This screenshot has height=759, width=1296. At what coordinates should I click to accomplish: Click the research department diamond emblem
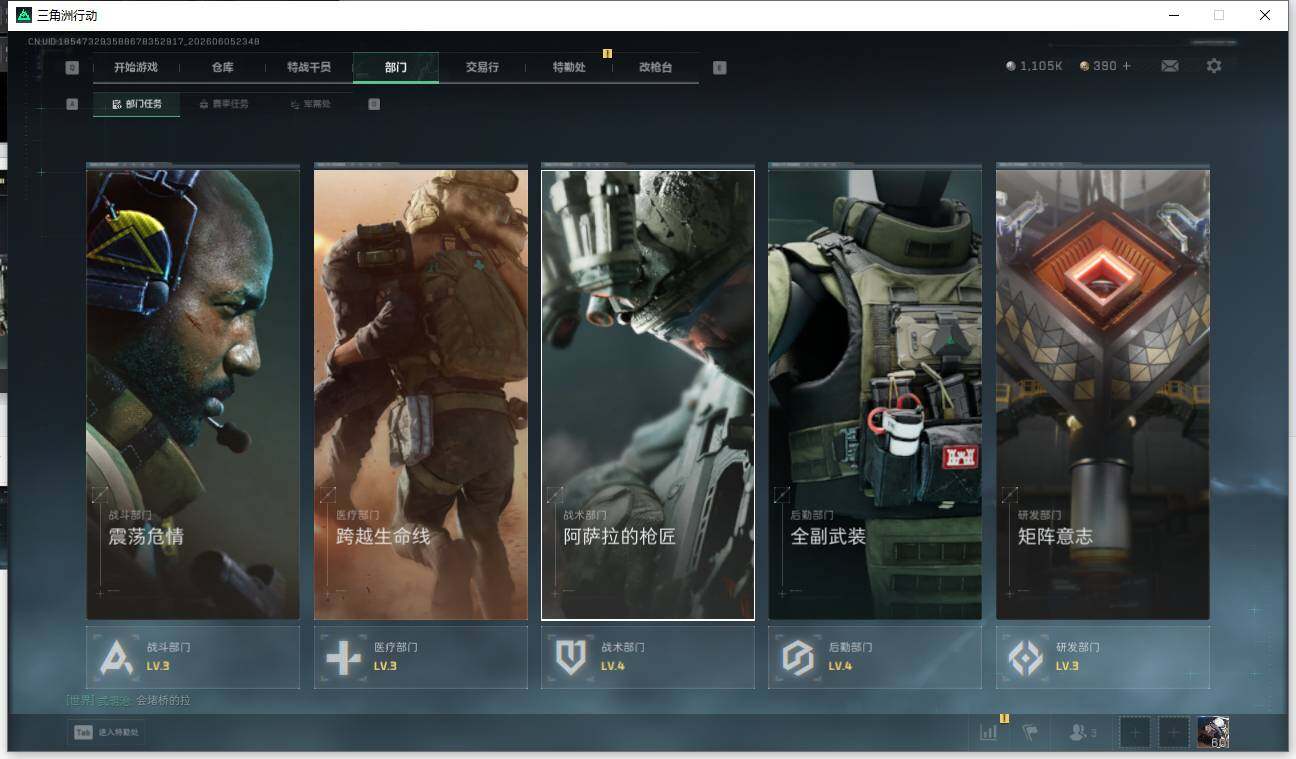(x=1026, y=657)
